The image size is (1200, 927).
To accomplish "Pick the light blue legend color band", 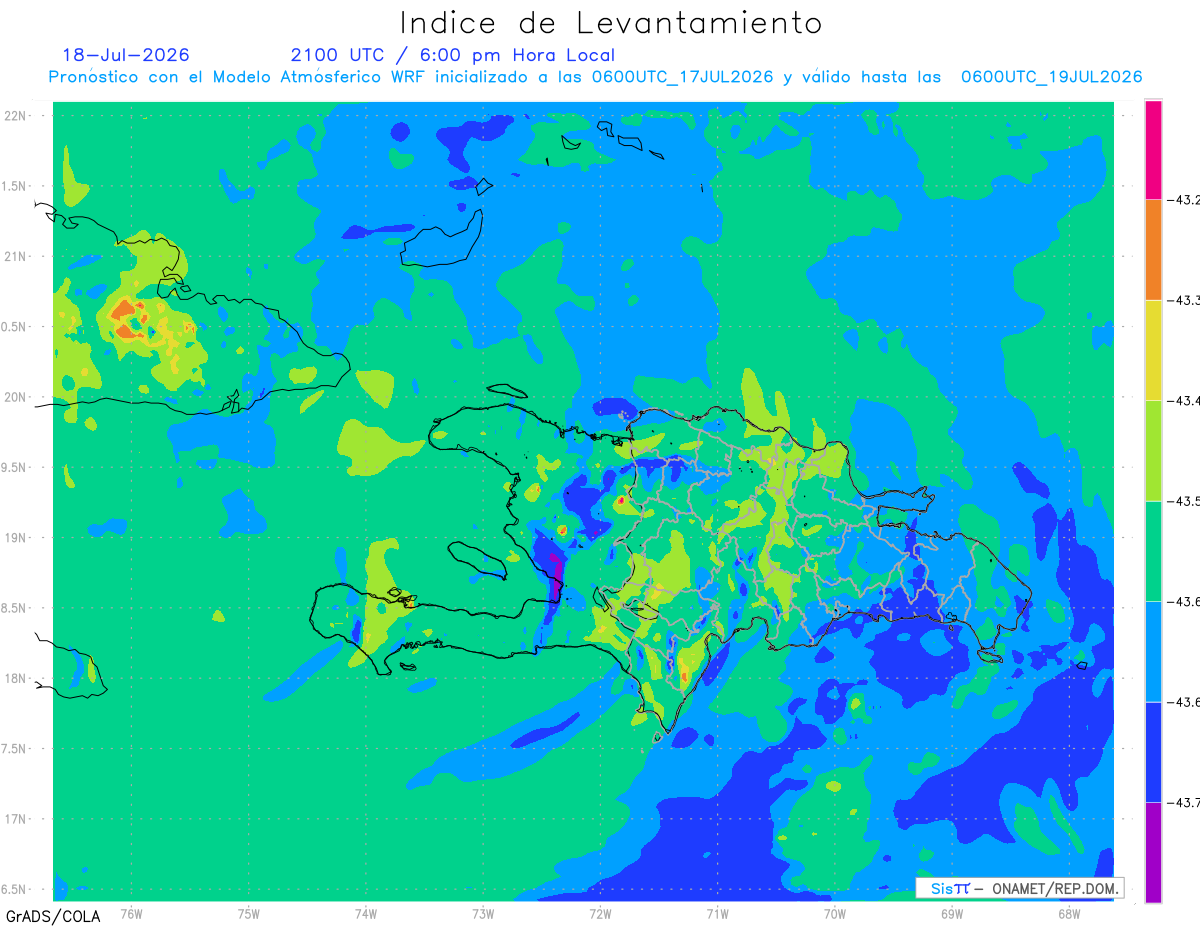I will pyautogui.click(x=1153, y=651).
